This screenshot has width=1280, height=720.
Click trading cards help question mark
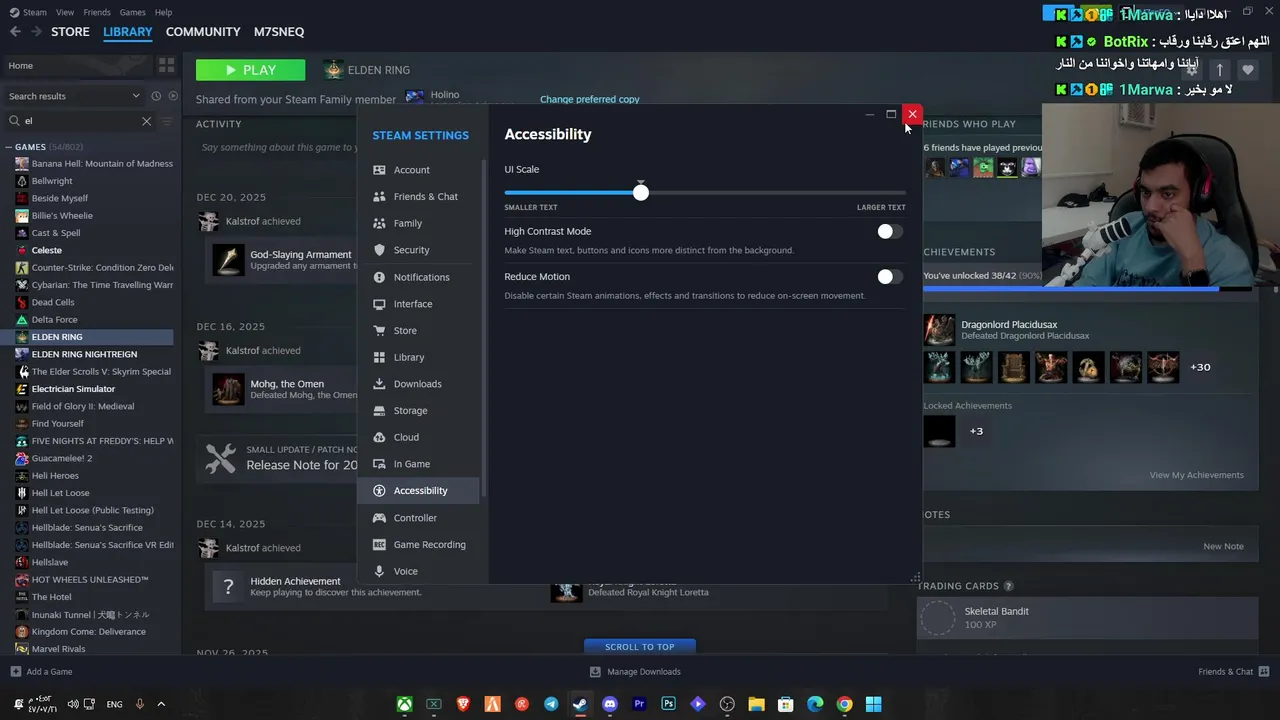tap(1008, 586)
